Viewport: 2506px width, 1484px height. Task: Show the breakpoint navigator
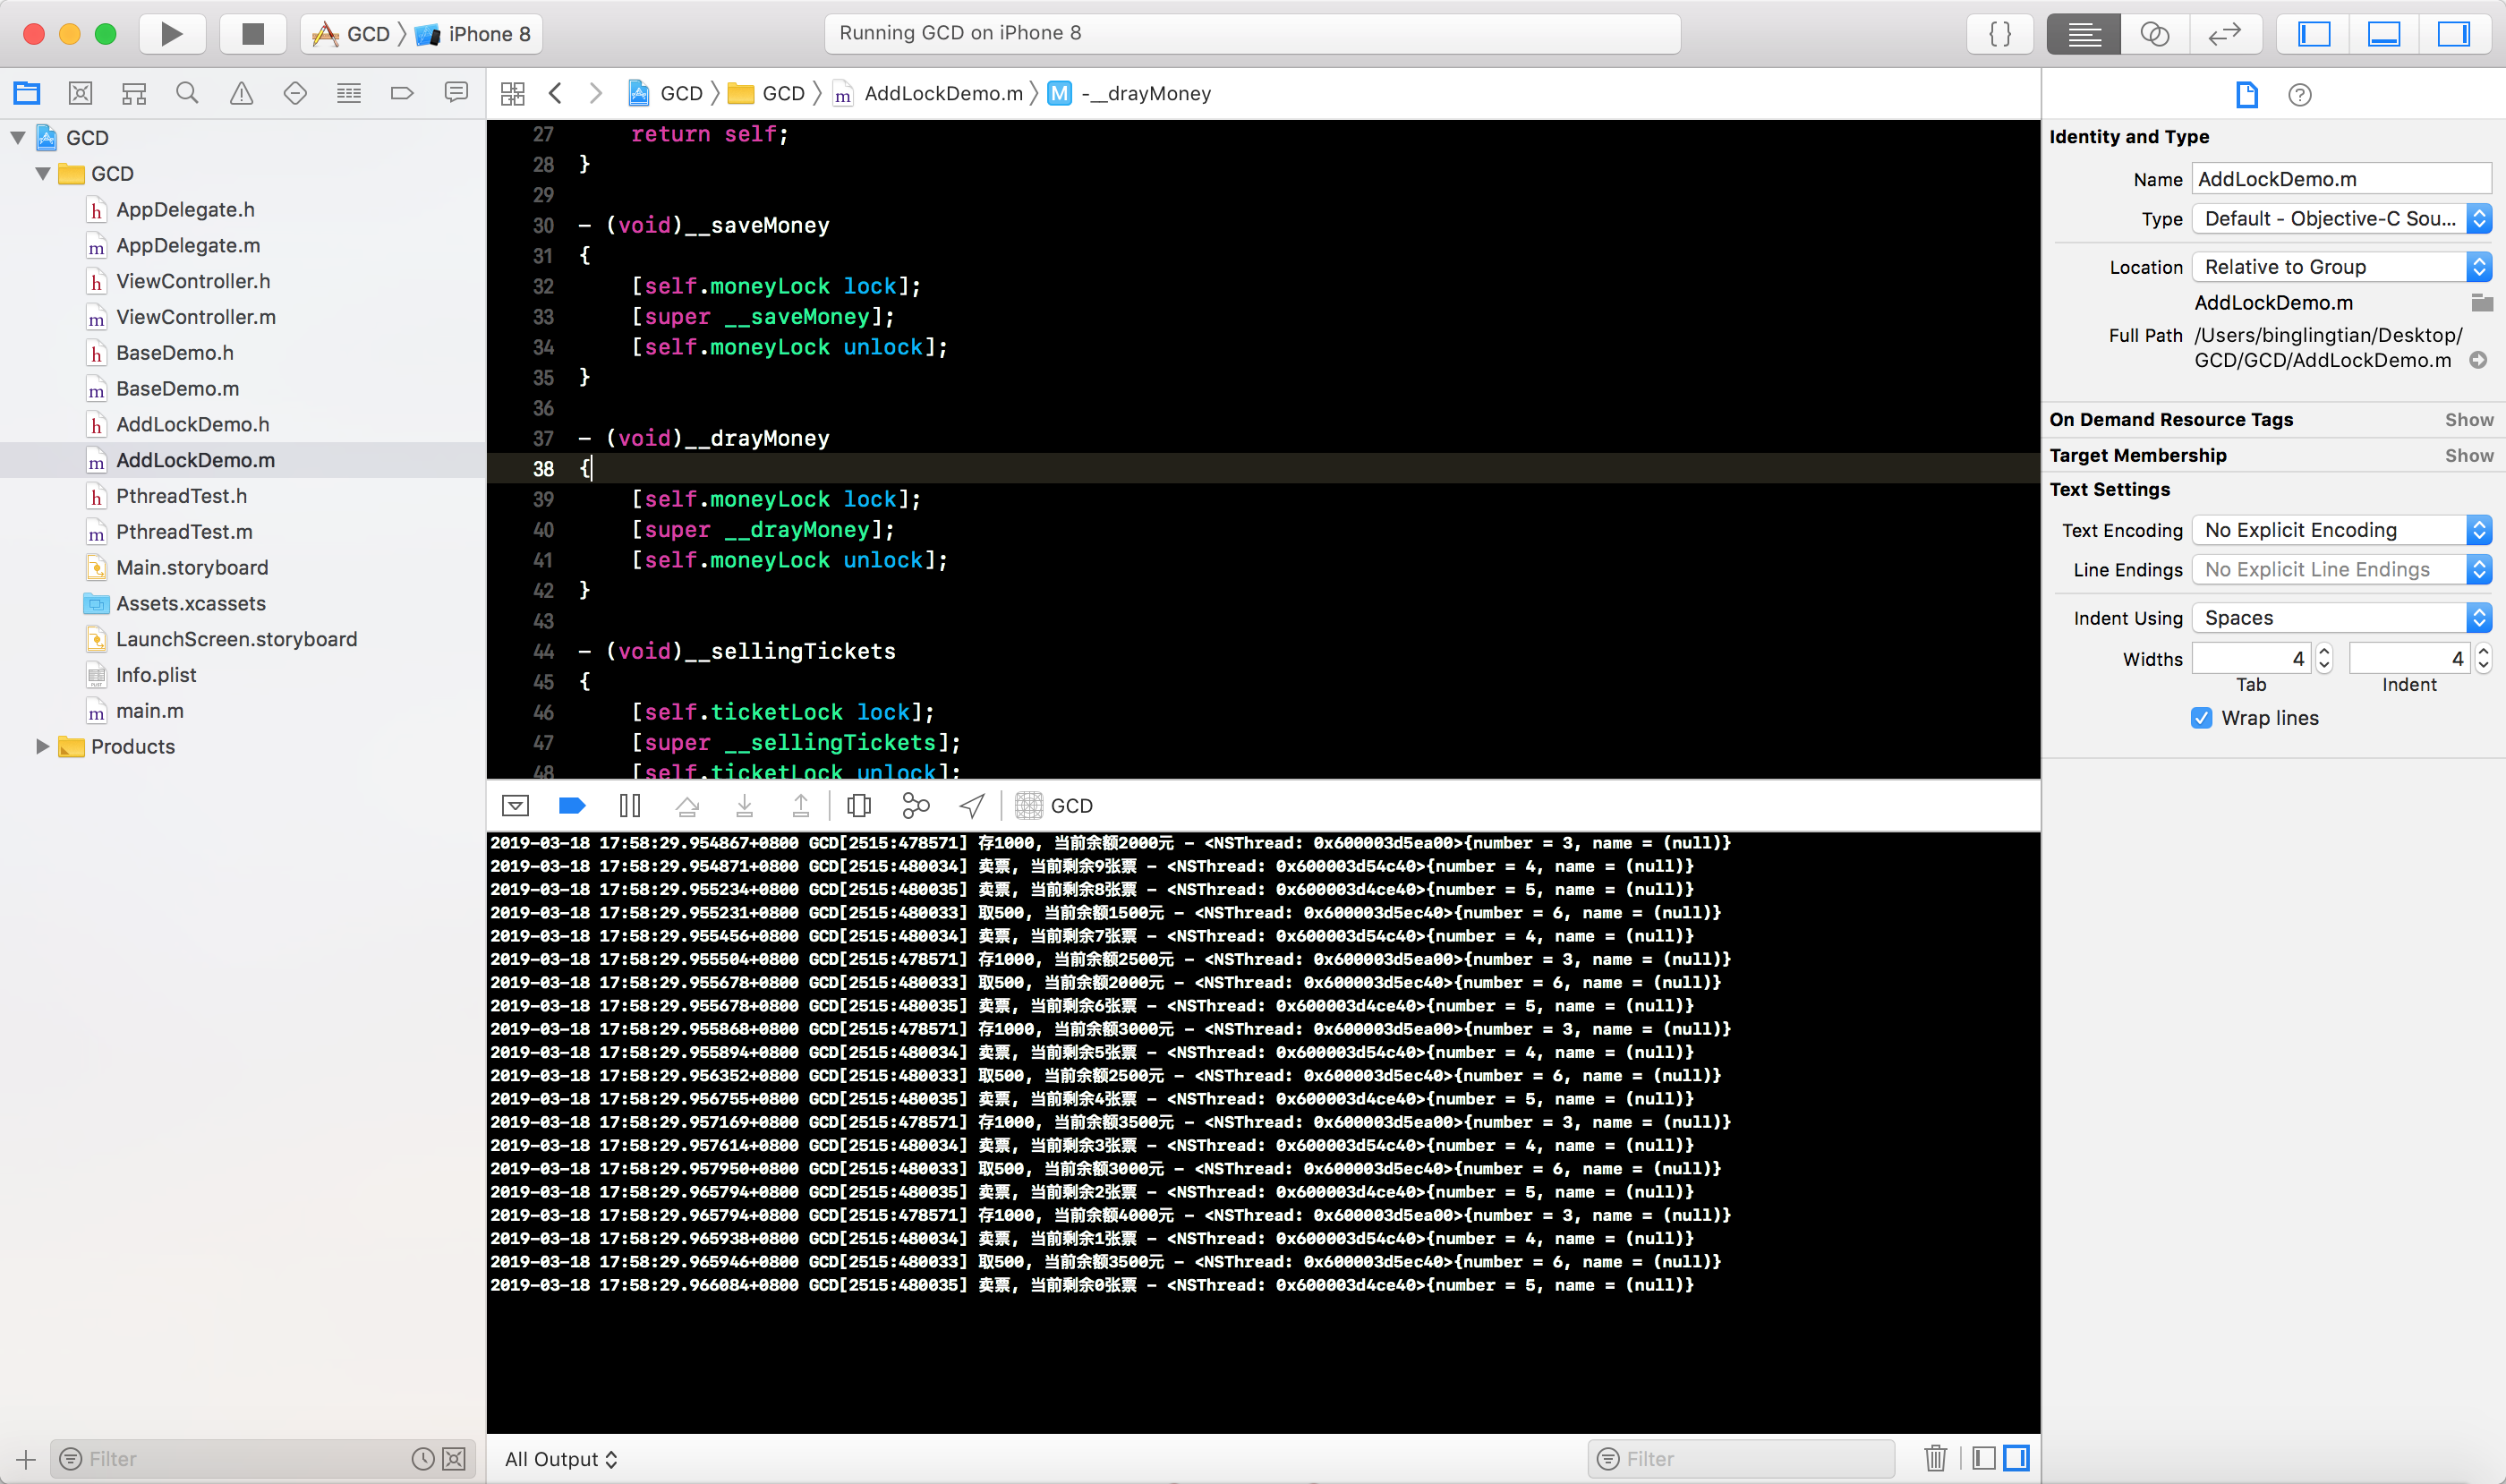[402, 93]
